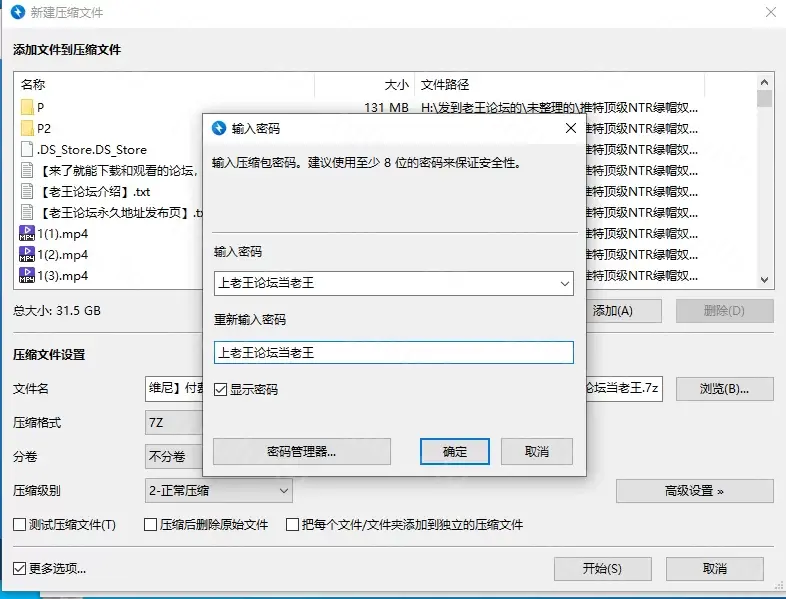Open the password history dropdown arrow
Image resolution: width=786 pixels, height=599 pixels.
[x=564, y=284]
